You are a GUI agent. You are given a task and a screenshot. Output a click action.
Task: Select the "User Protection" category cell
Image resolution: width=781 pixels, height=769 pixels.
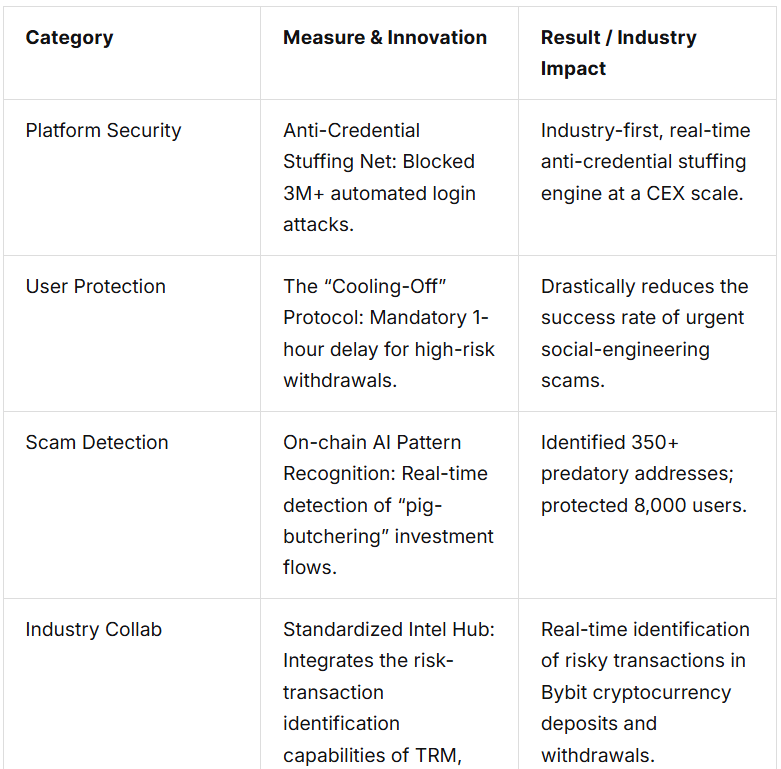point(95,287)
